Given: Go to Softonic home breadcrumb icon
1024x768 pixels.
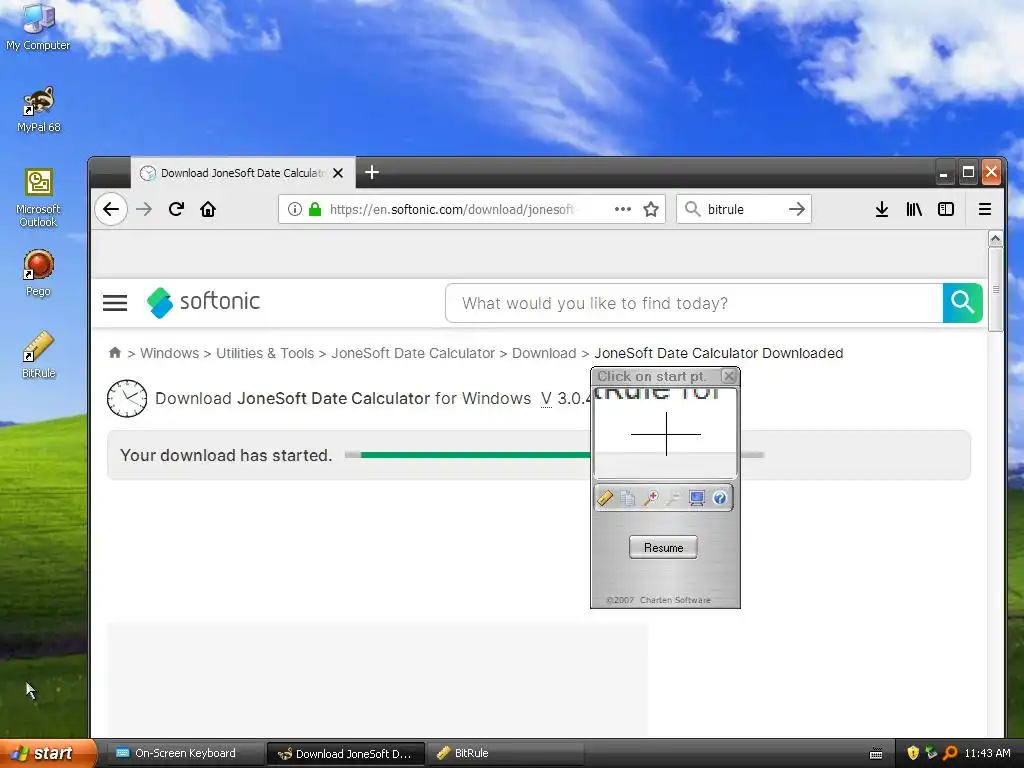Looking at the screenshot, I should pos(115,353).
